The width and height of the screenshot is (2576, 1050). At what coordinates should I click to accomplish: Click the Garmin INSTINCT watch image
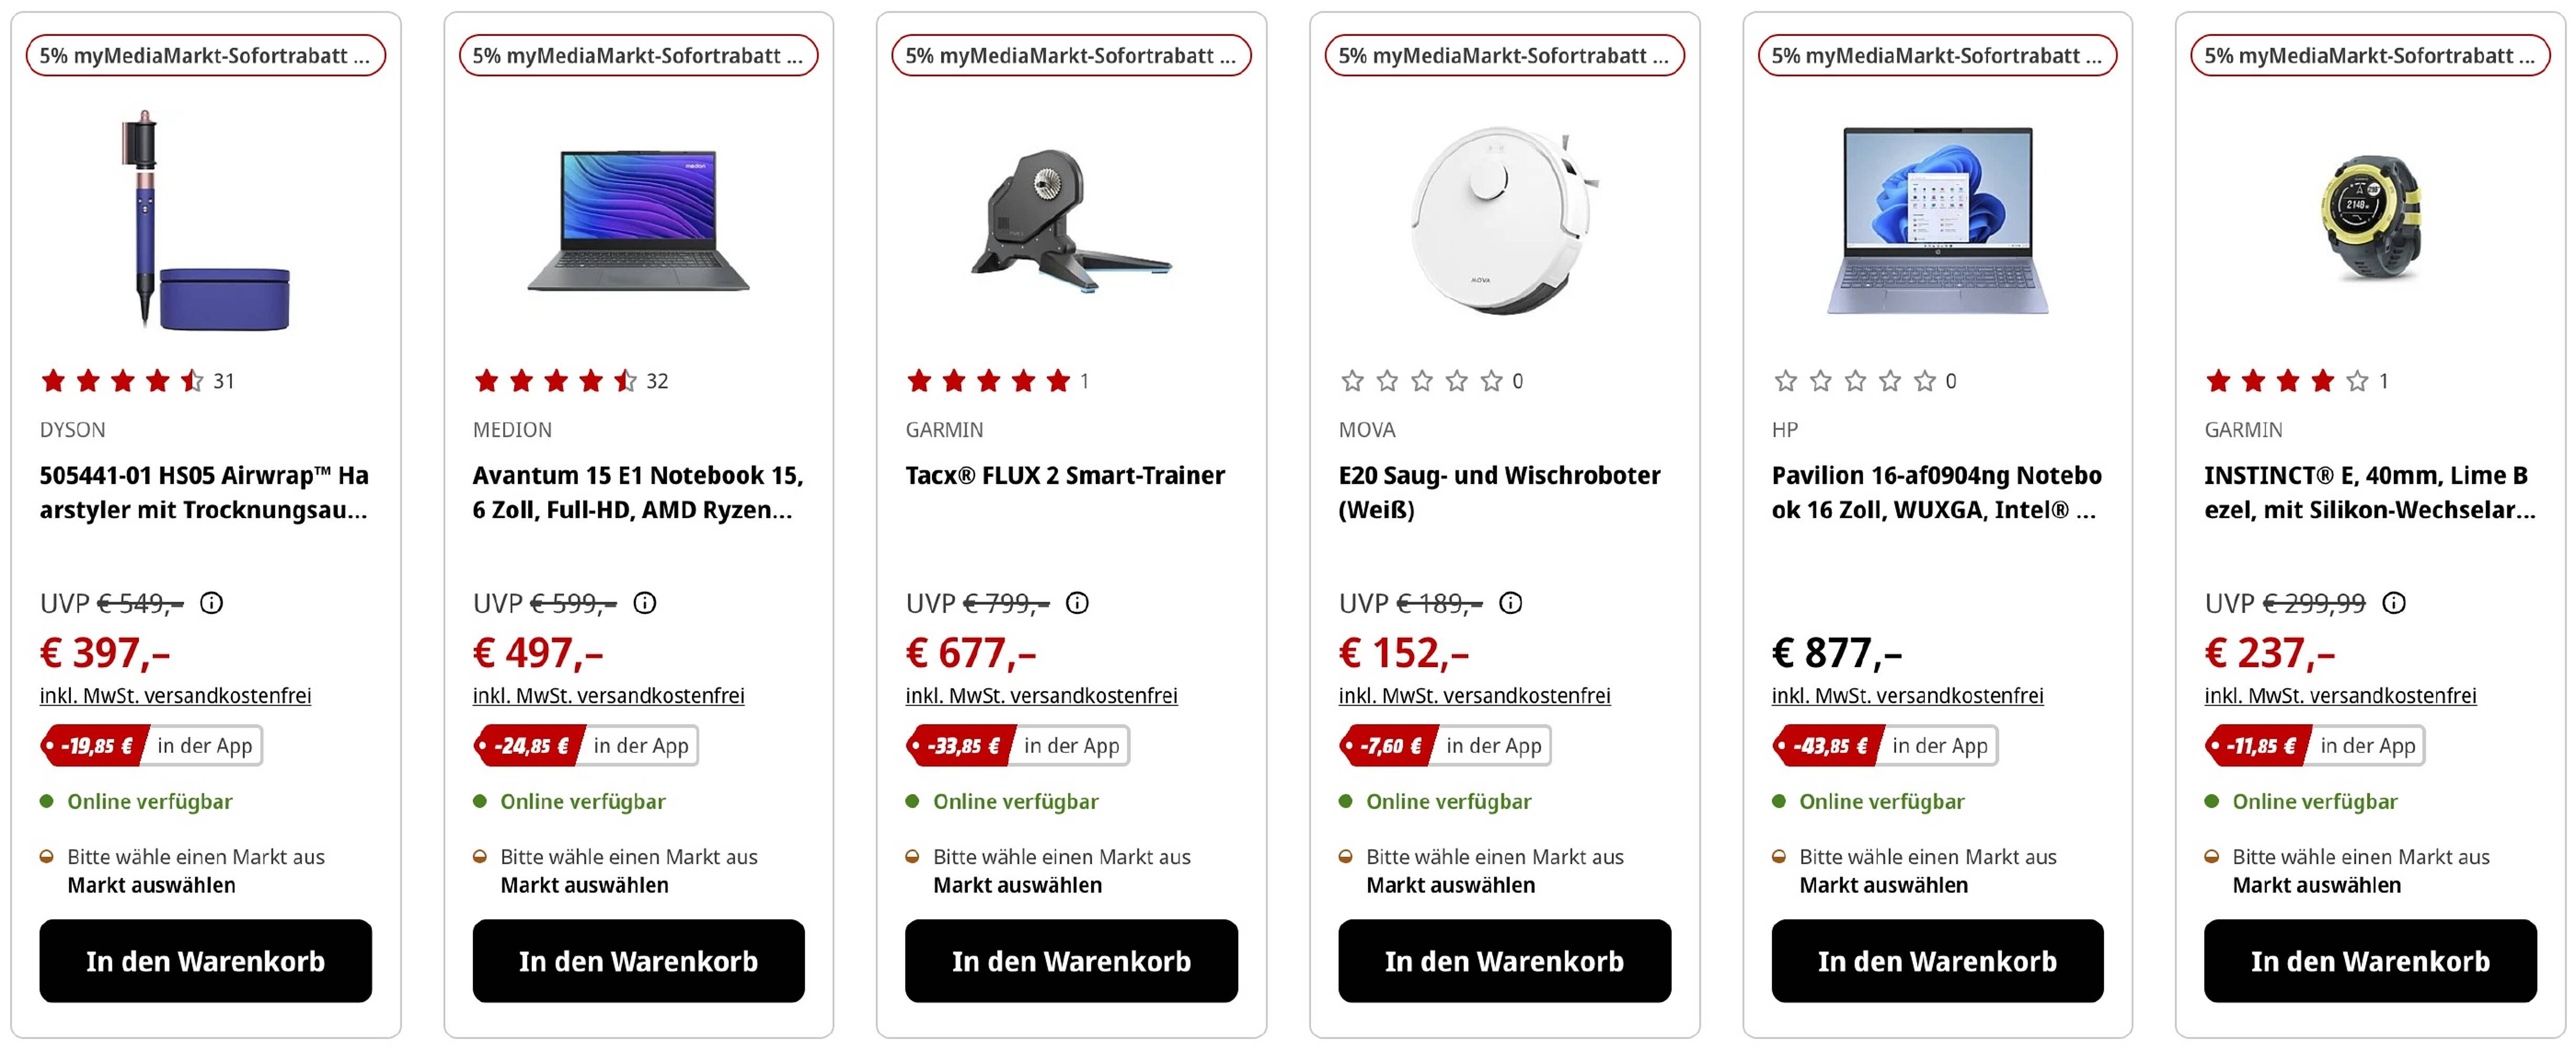point(2370,218)
